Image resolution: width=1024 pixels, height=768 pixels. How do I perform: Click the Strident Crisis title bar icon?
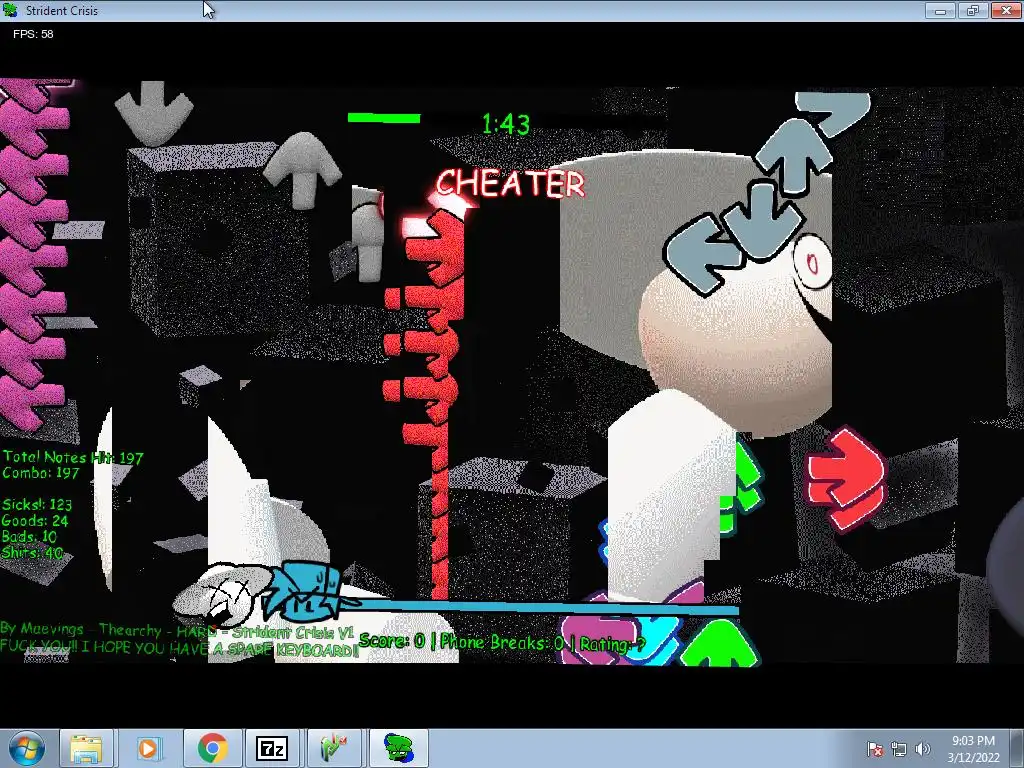coord(10,10)
